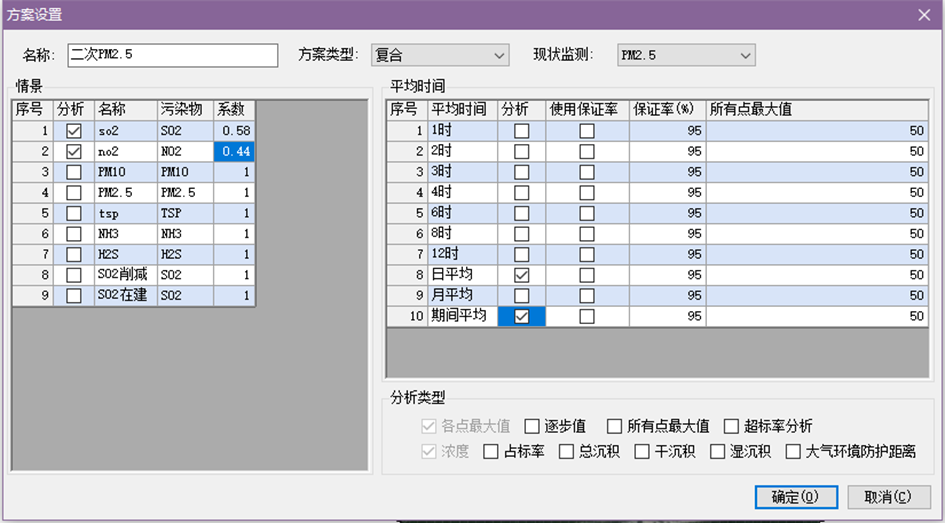Toggle the 期间平均 analysis checkbox
The image size is (945, 523).
pos(521,316)
